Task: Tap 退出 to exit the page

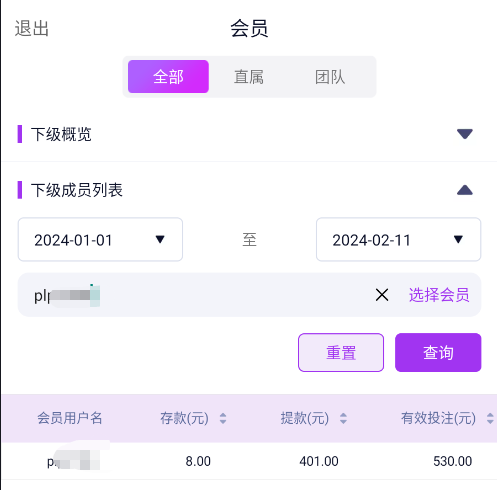Action: 32,28
